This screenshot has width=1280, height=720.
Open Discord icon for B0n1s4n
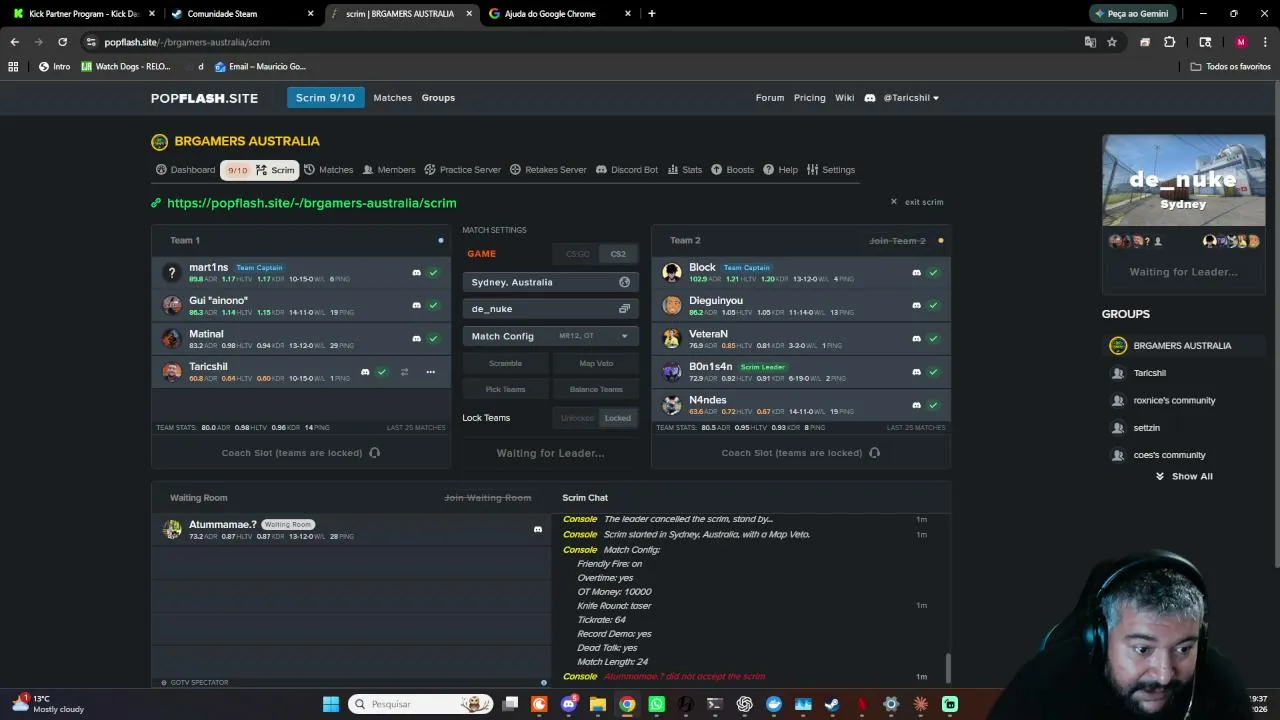[916, 372]
